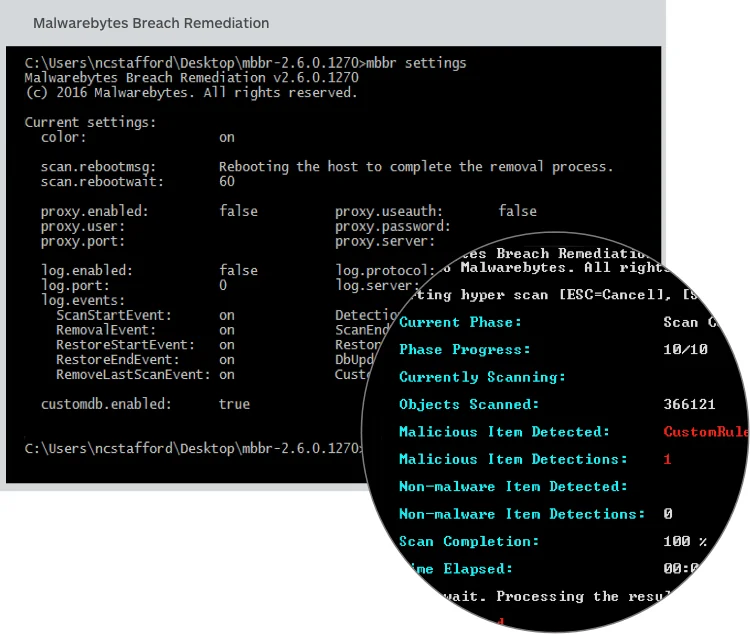Click the 'on' value next to ScanStartEvent
This screenshot has width=750, height=634.
[227, 316]
